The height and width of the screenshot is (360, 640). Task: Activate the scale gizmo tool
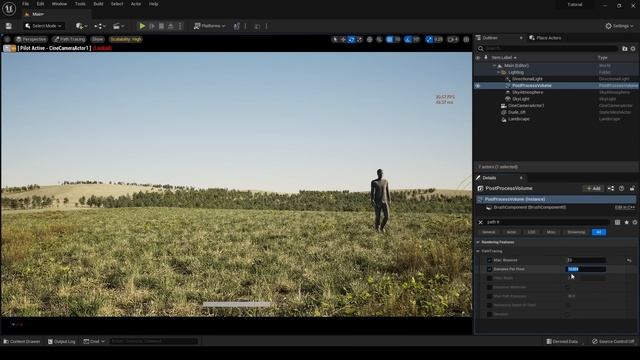click(x=360, y=40)
